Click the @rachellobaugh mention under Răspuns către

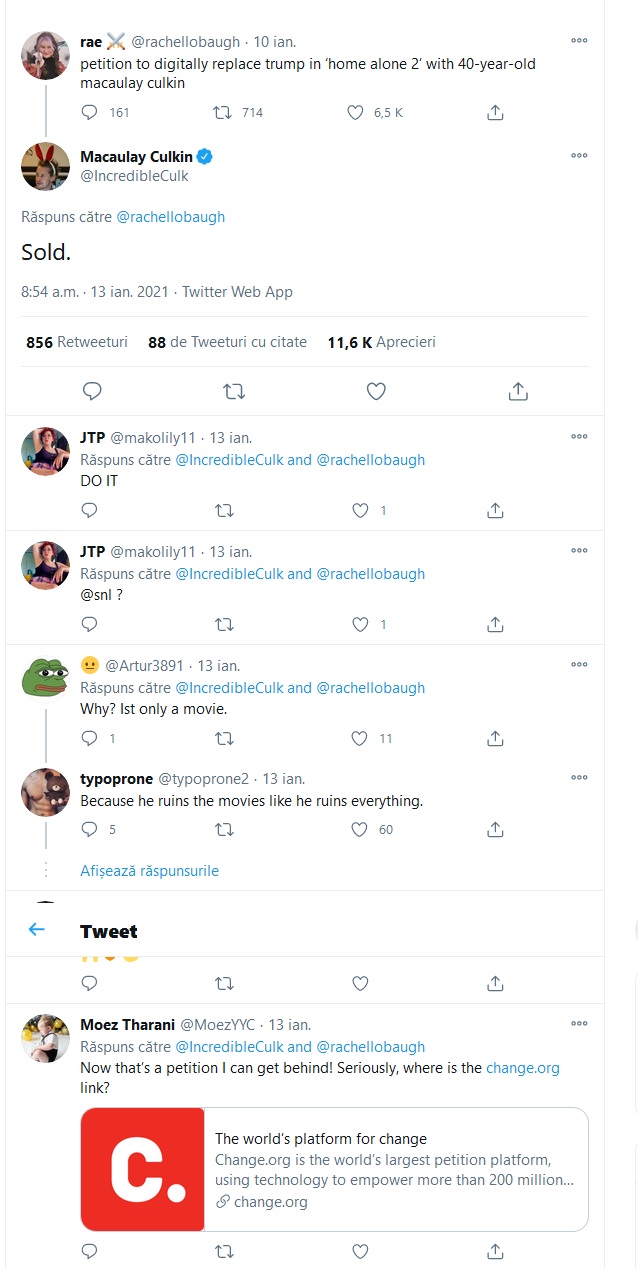coord(171,217)
